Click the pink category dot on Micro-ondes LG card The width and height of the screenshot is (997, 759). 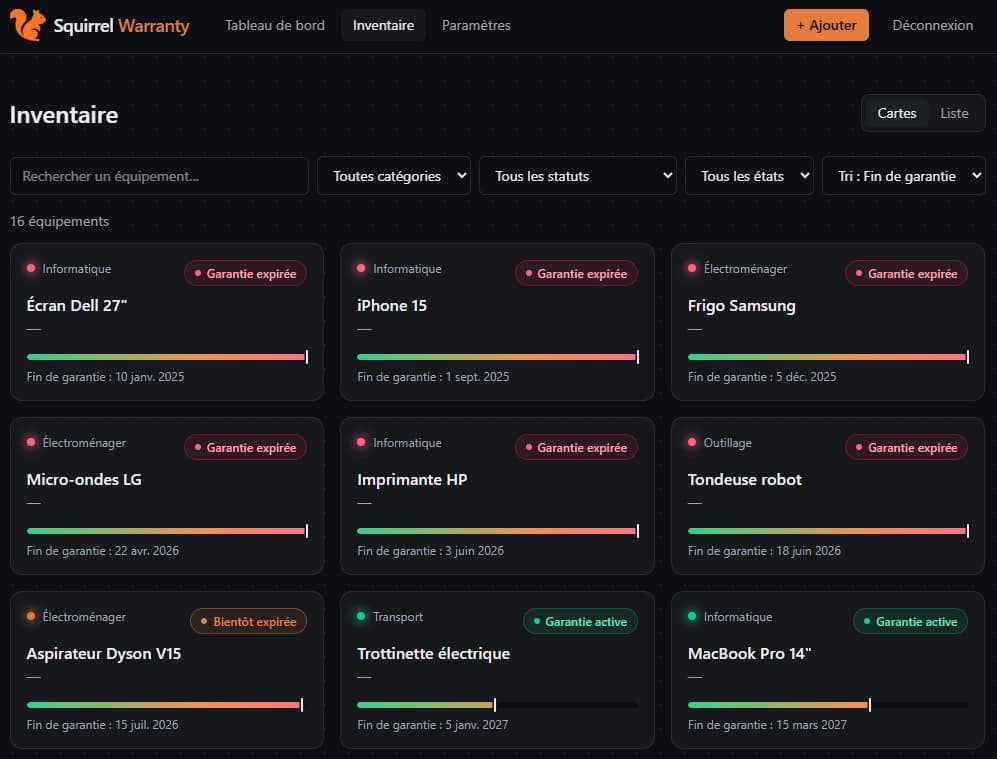pyautogui.click(x=31, y=442)
